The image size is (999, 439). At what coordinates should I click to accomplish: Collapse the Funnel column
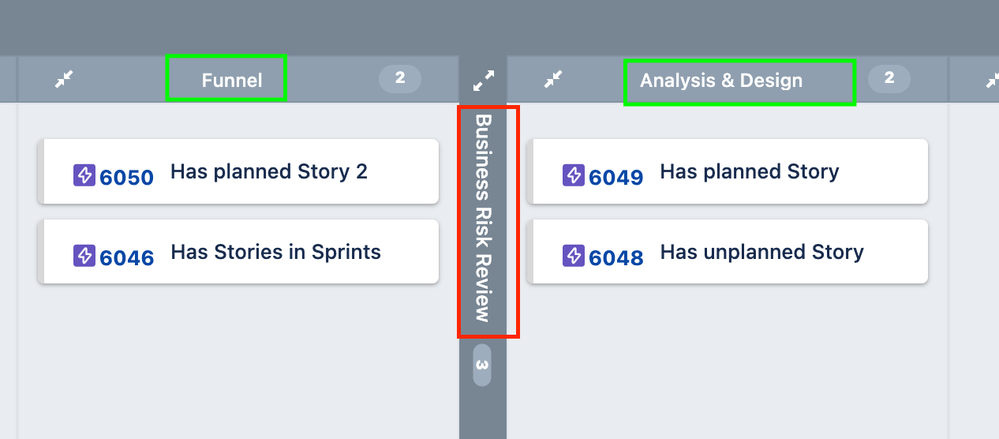(x=65, y=79)
